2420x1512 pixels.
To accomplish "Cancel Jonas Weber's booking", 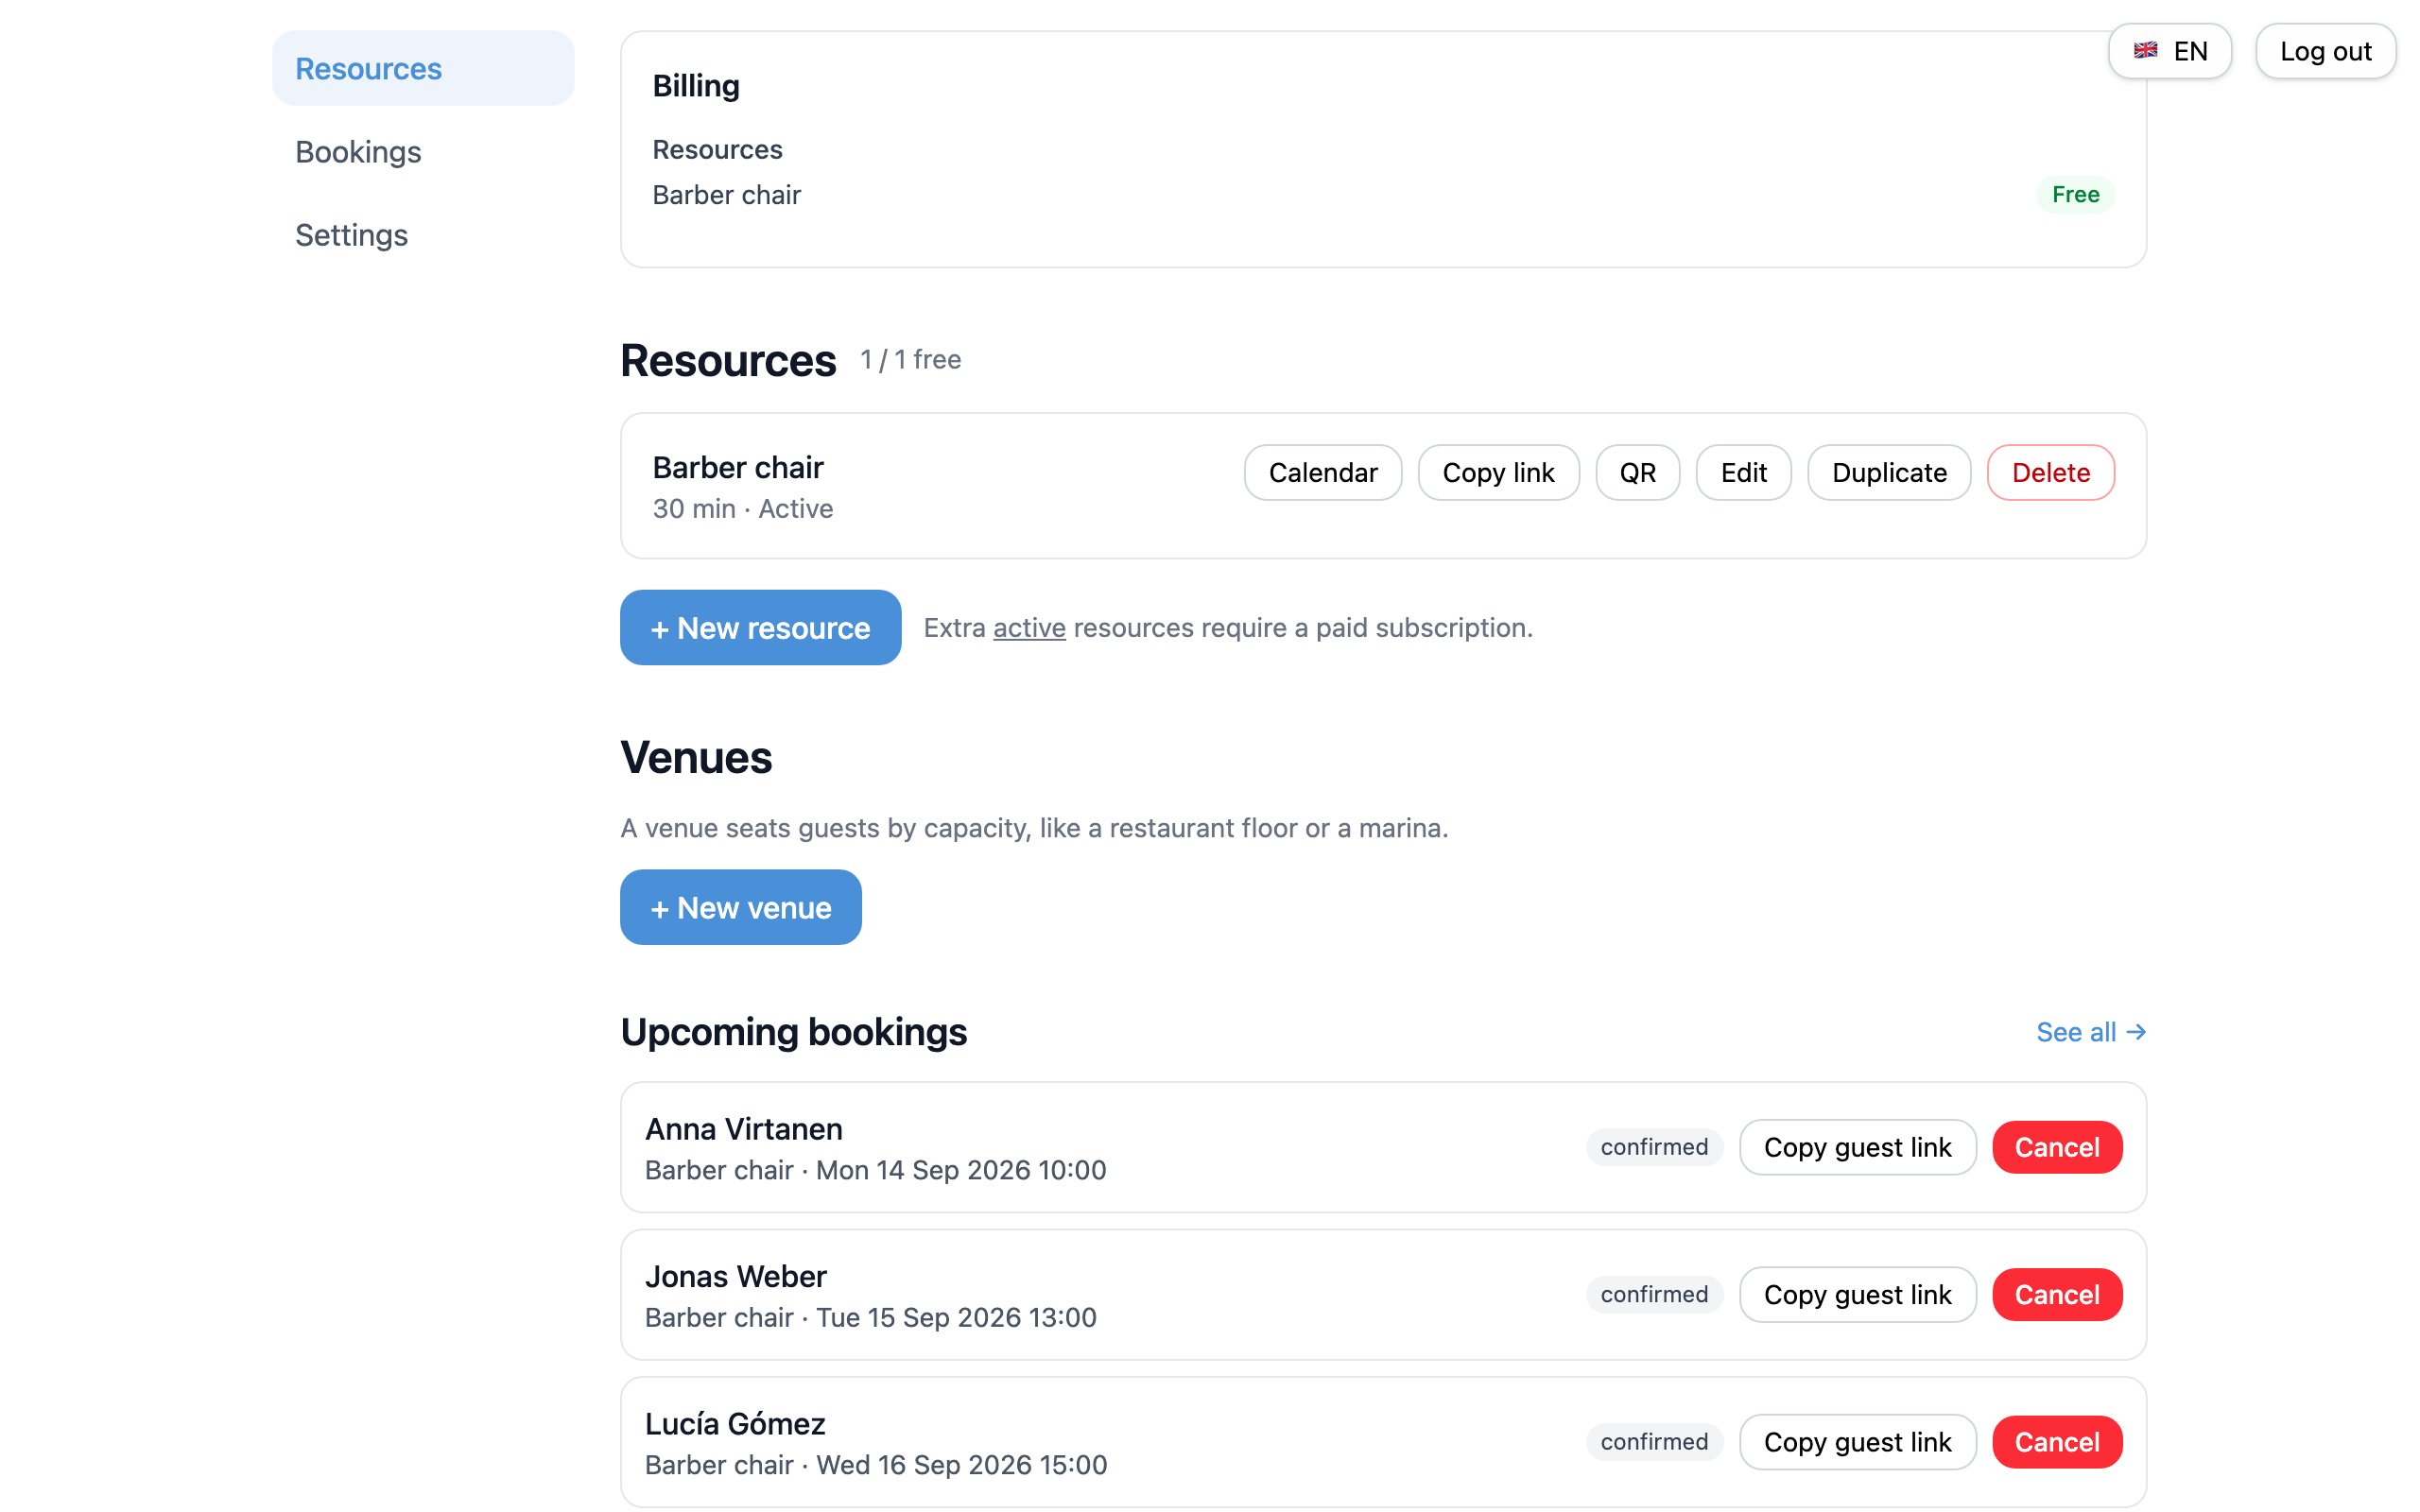I will click(2057, 1294).
